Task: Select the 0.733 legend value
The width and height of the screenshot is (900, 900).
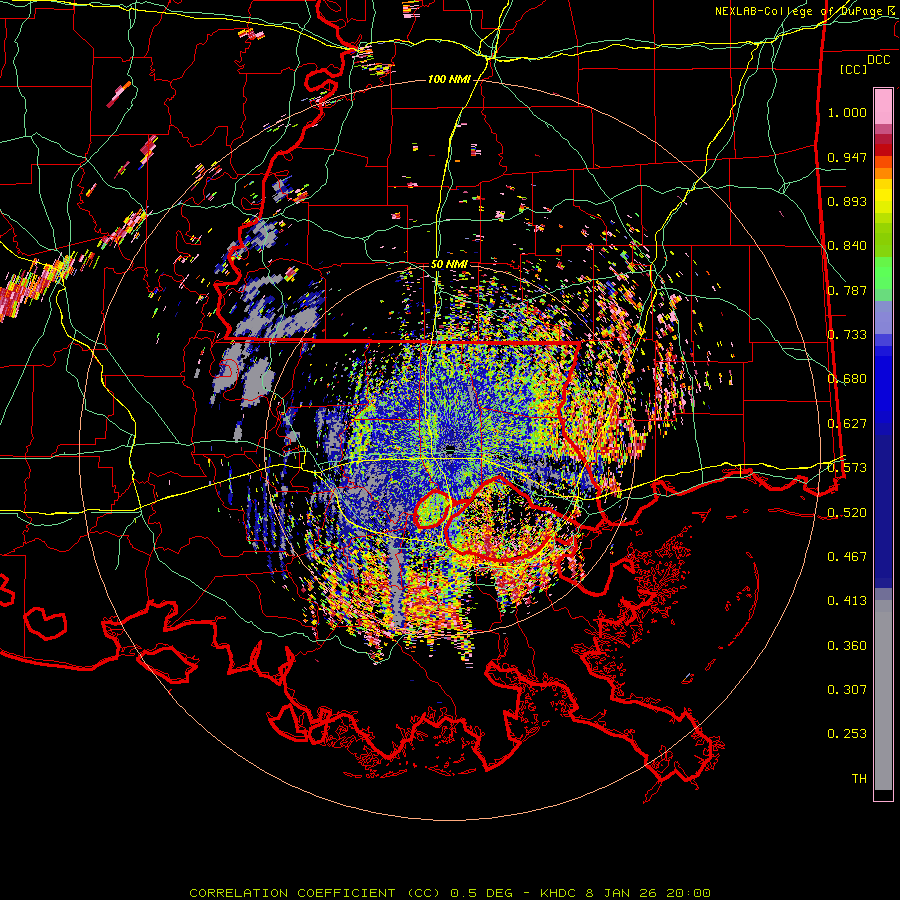Action: (847, 335)
